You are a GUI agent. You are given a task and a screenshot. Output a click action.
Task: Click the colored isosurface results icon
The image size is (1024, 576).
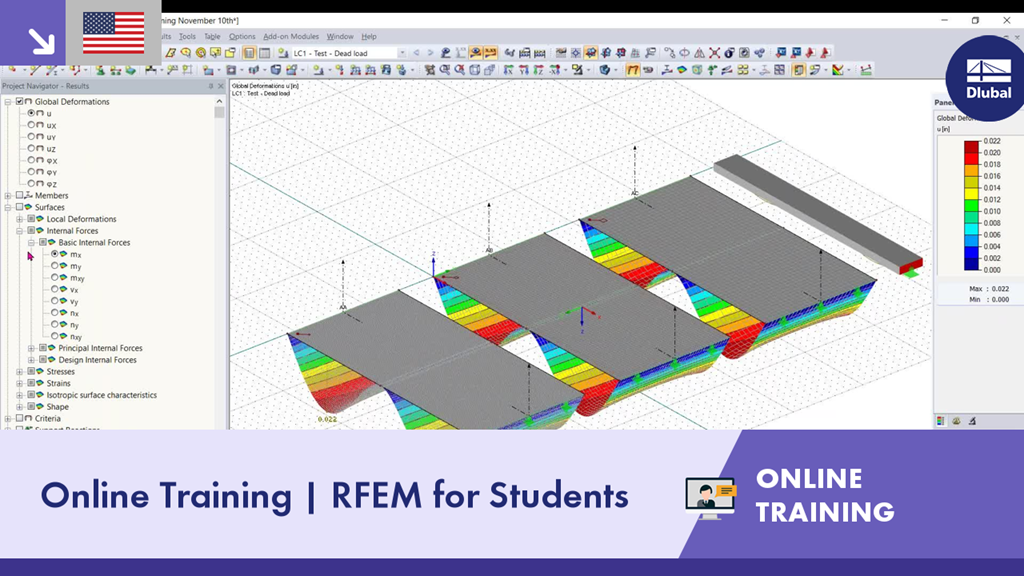click(x=682, y=70)
